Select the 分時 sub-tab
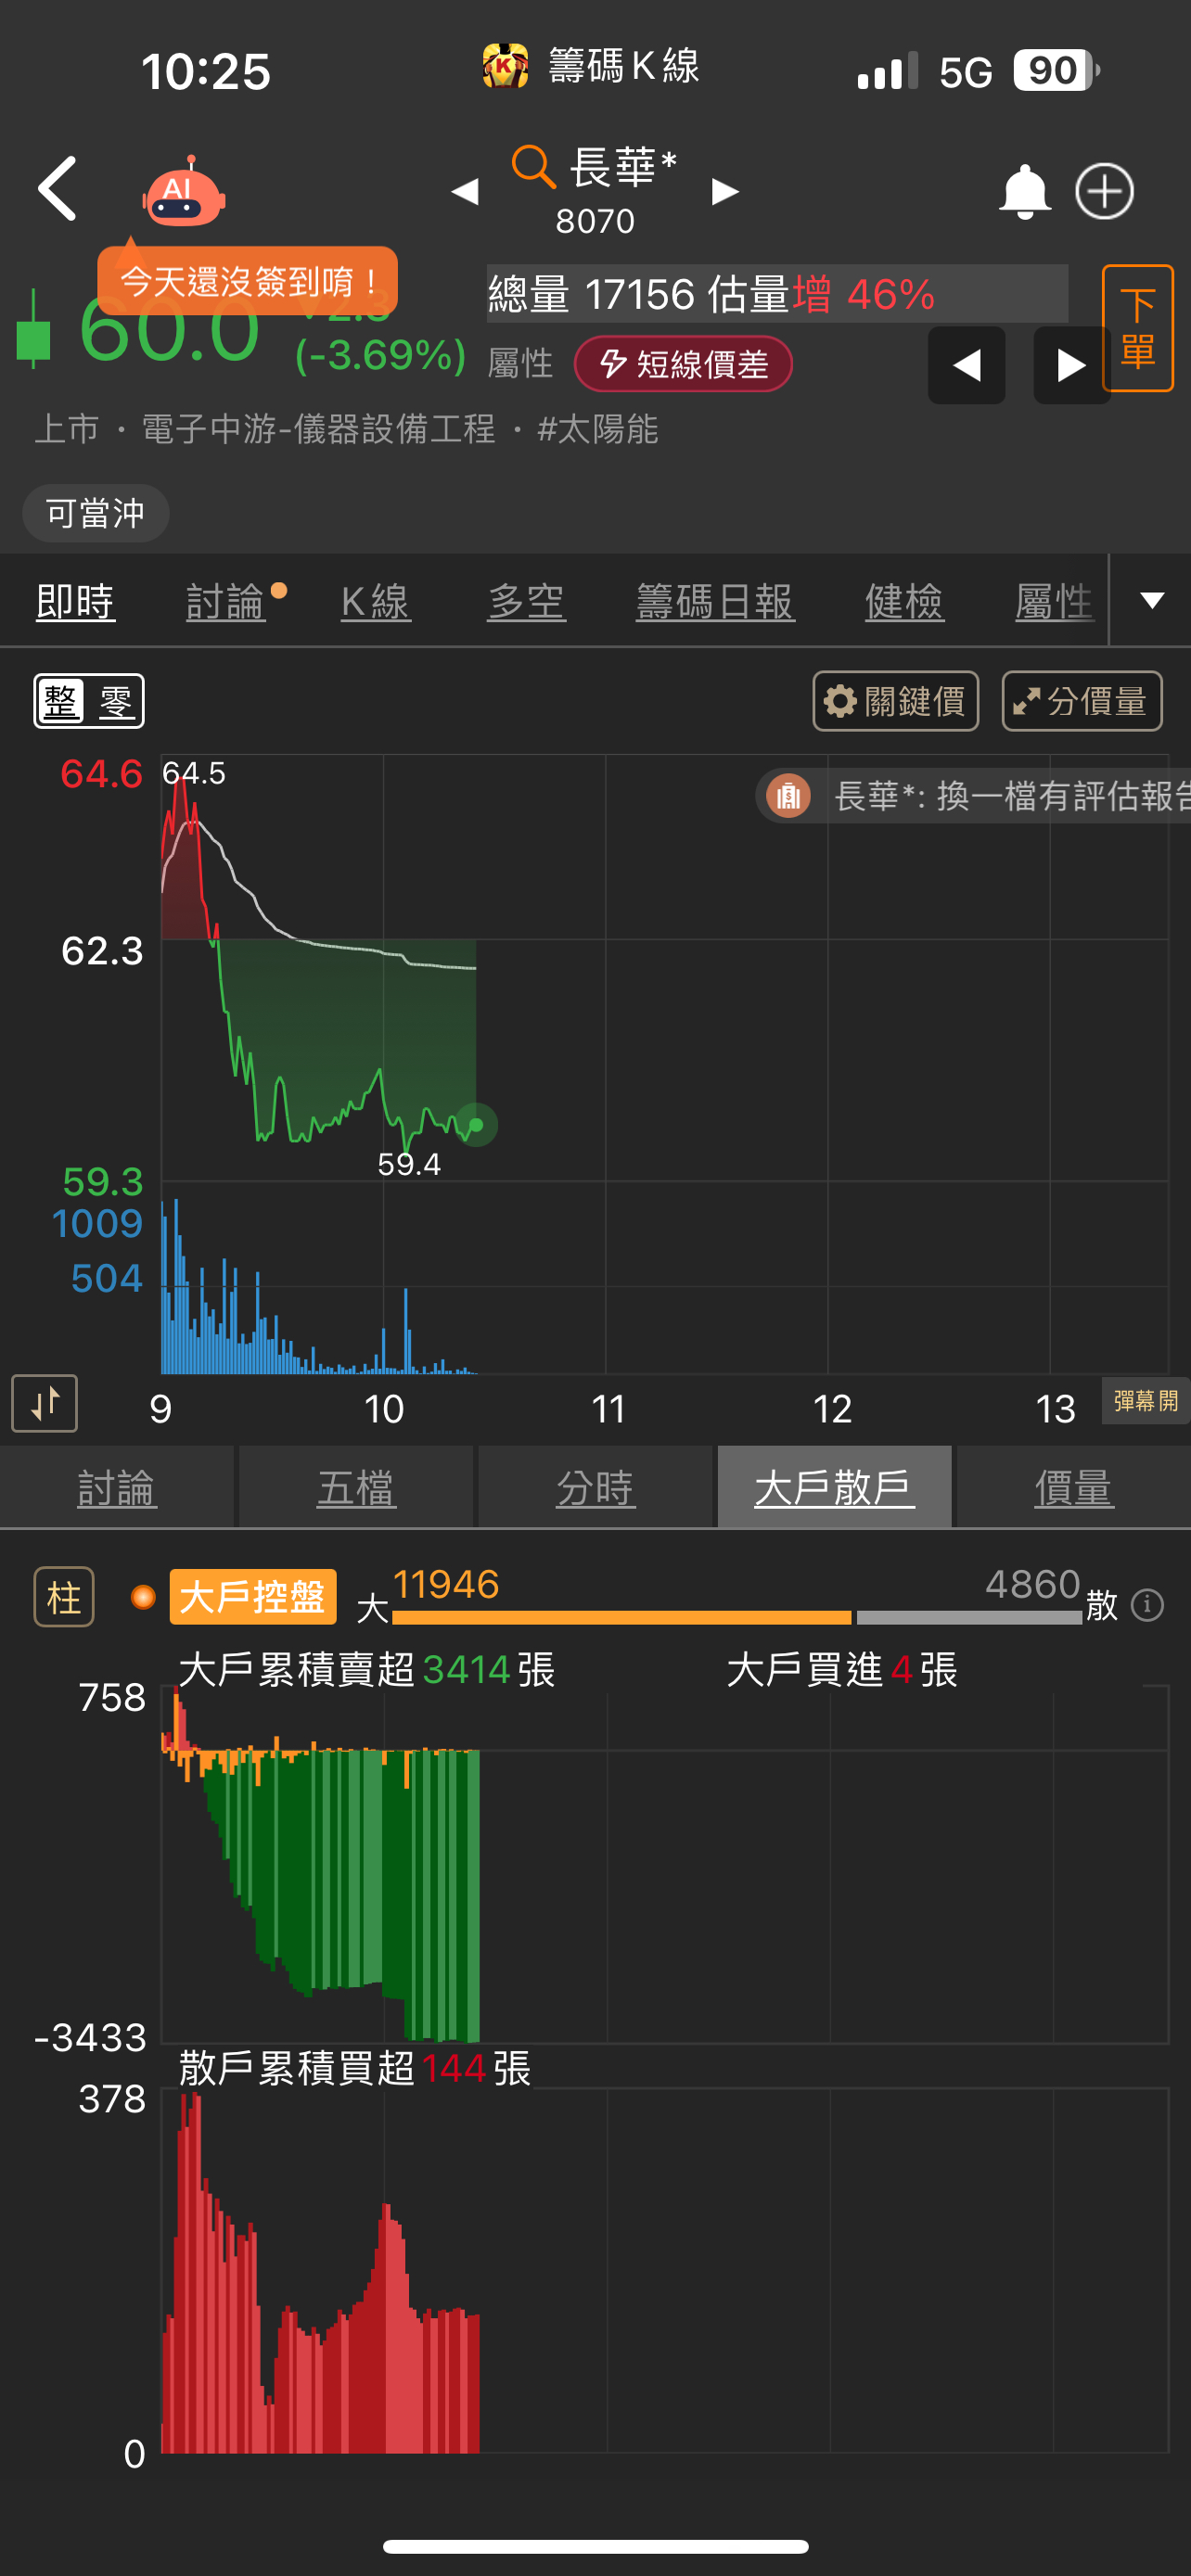 pyautogui.click(x=595, y=1487)
